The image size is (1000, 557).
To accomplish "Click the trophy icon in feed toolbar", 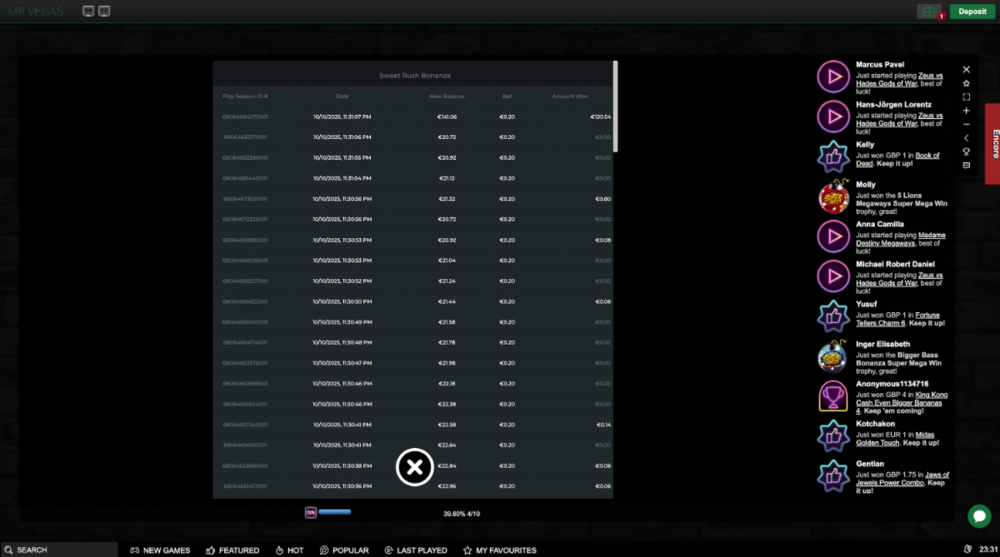I will (x=966, y=152).
